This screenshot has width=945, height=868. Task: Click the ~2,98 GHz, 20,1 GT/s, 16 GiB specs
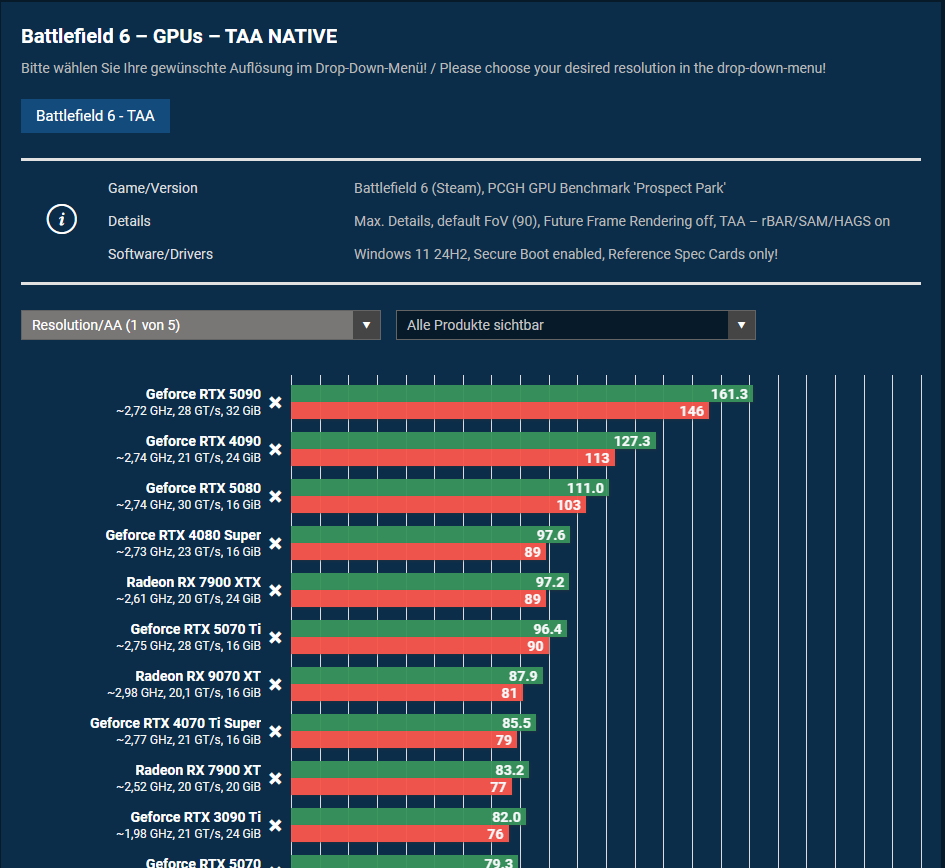coord(184,693)
